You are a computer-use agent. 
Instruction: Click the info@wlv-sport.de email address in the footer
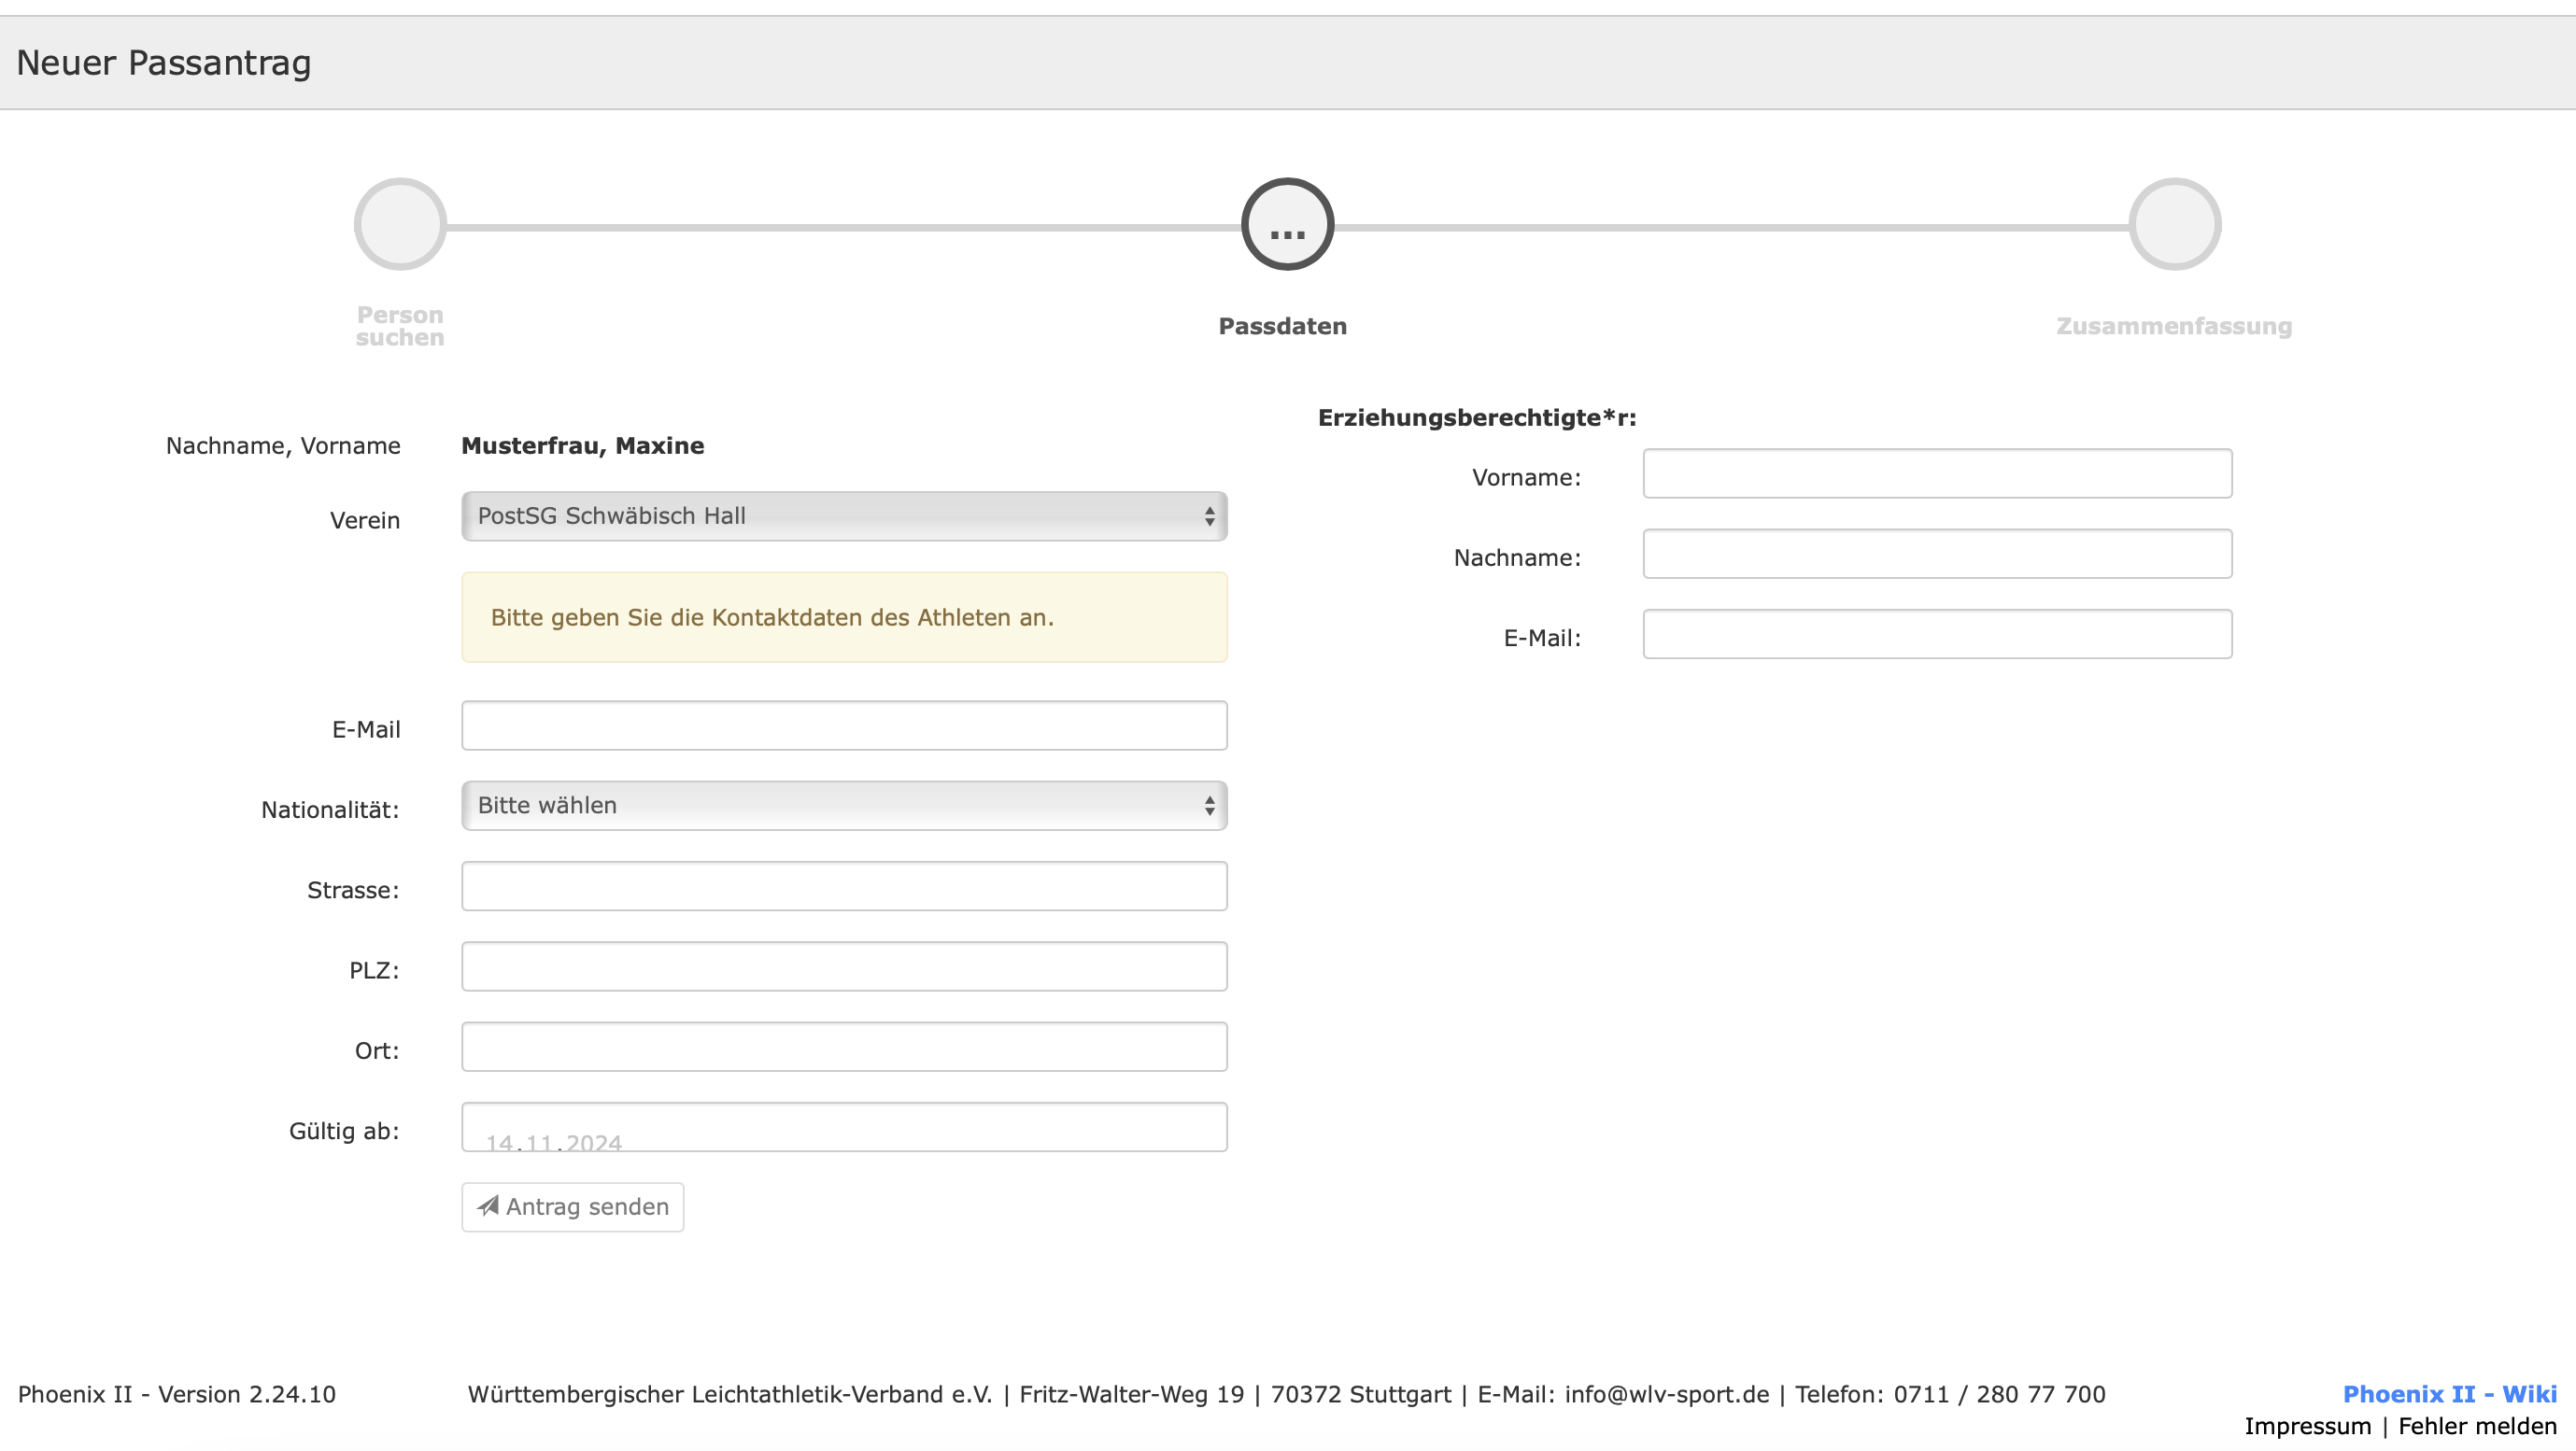(x=1666, y=1394)
